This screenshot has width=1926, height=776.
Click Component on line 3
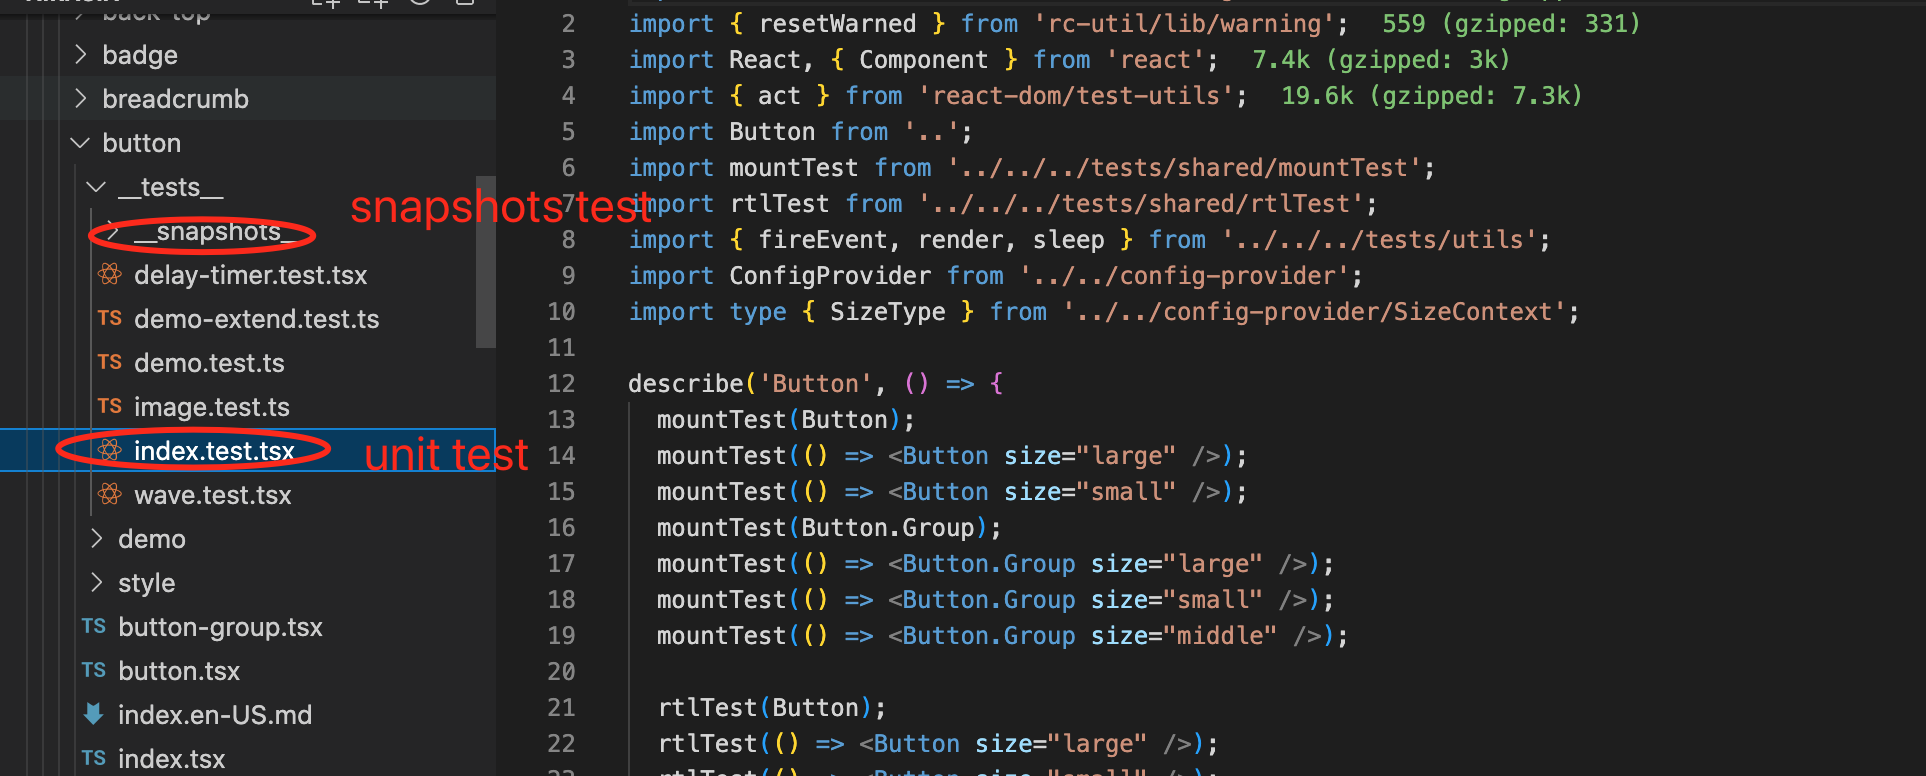click(x=923, y=60)
